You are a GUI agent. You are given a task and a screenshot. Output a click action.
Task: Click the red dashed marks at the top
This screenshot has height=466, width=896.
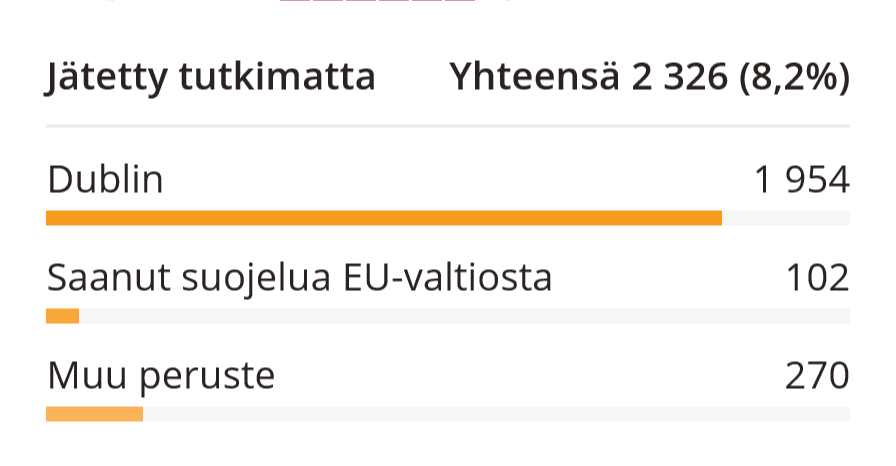pos(377,2)
